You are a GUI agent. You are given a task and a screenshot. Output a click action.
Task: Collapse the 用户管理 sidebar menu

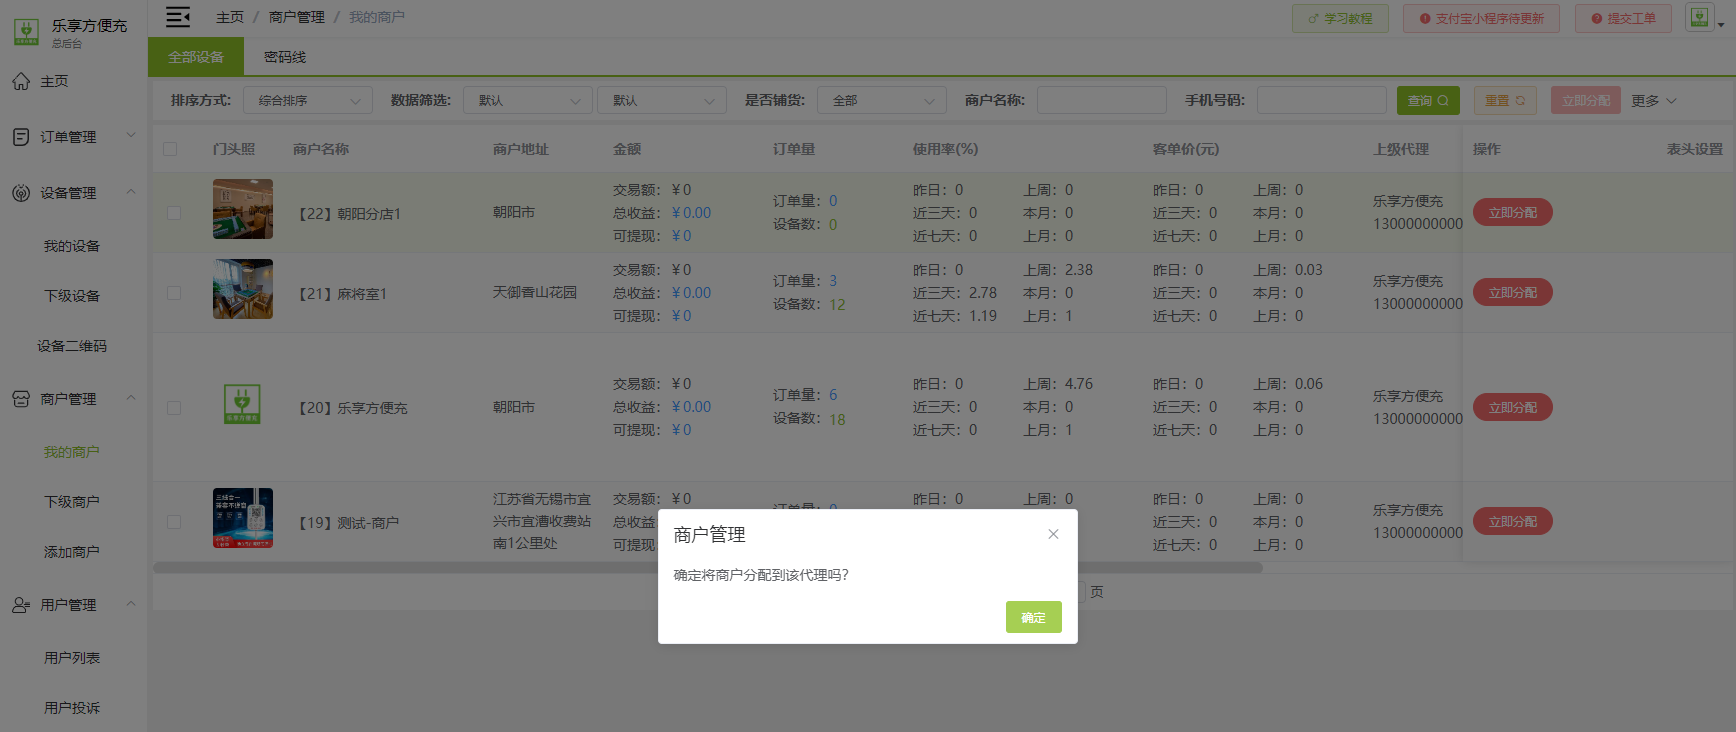(130, 603)
